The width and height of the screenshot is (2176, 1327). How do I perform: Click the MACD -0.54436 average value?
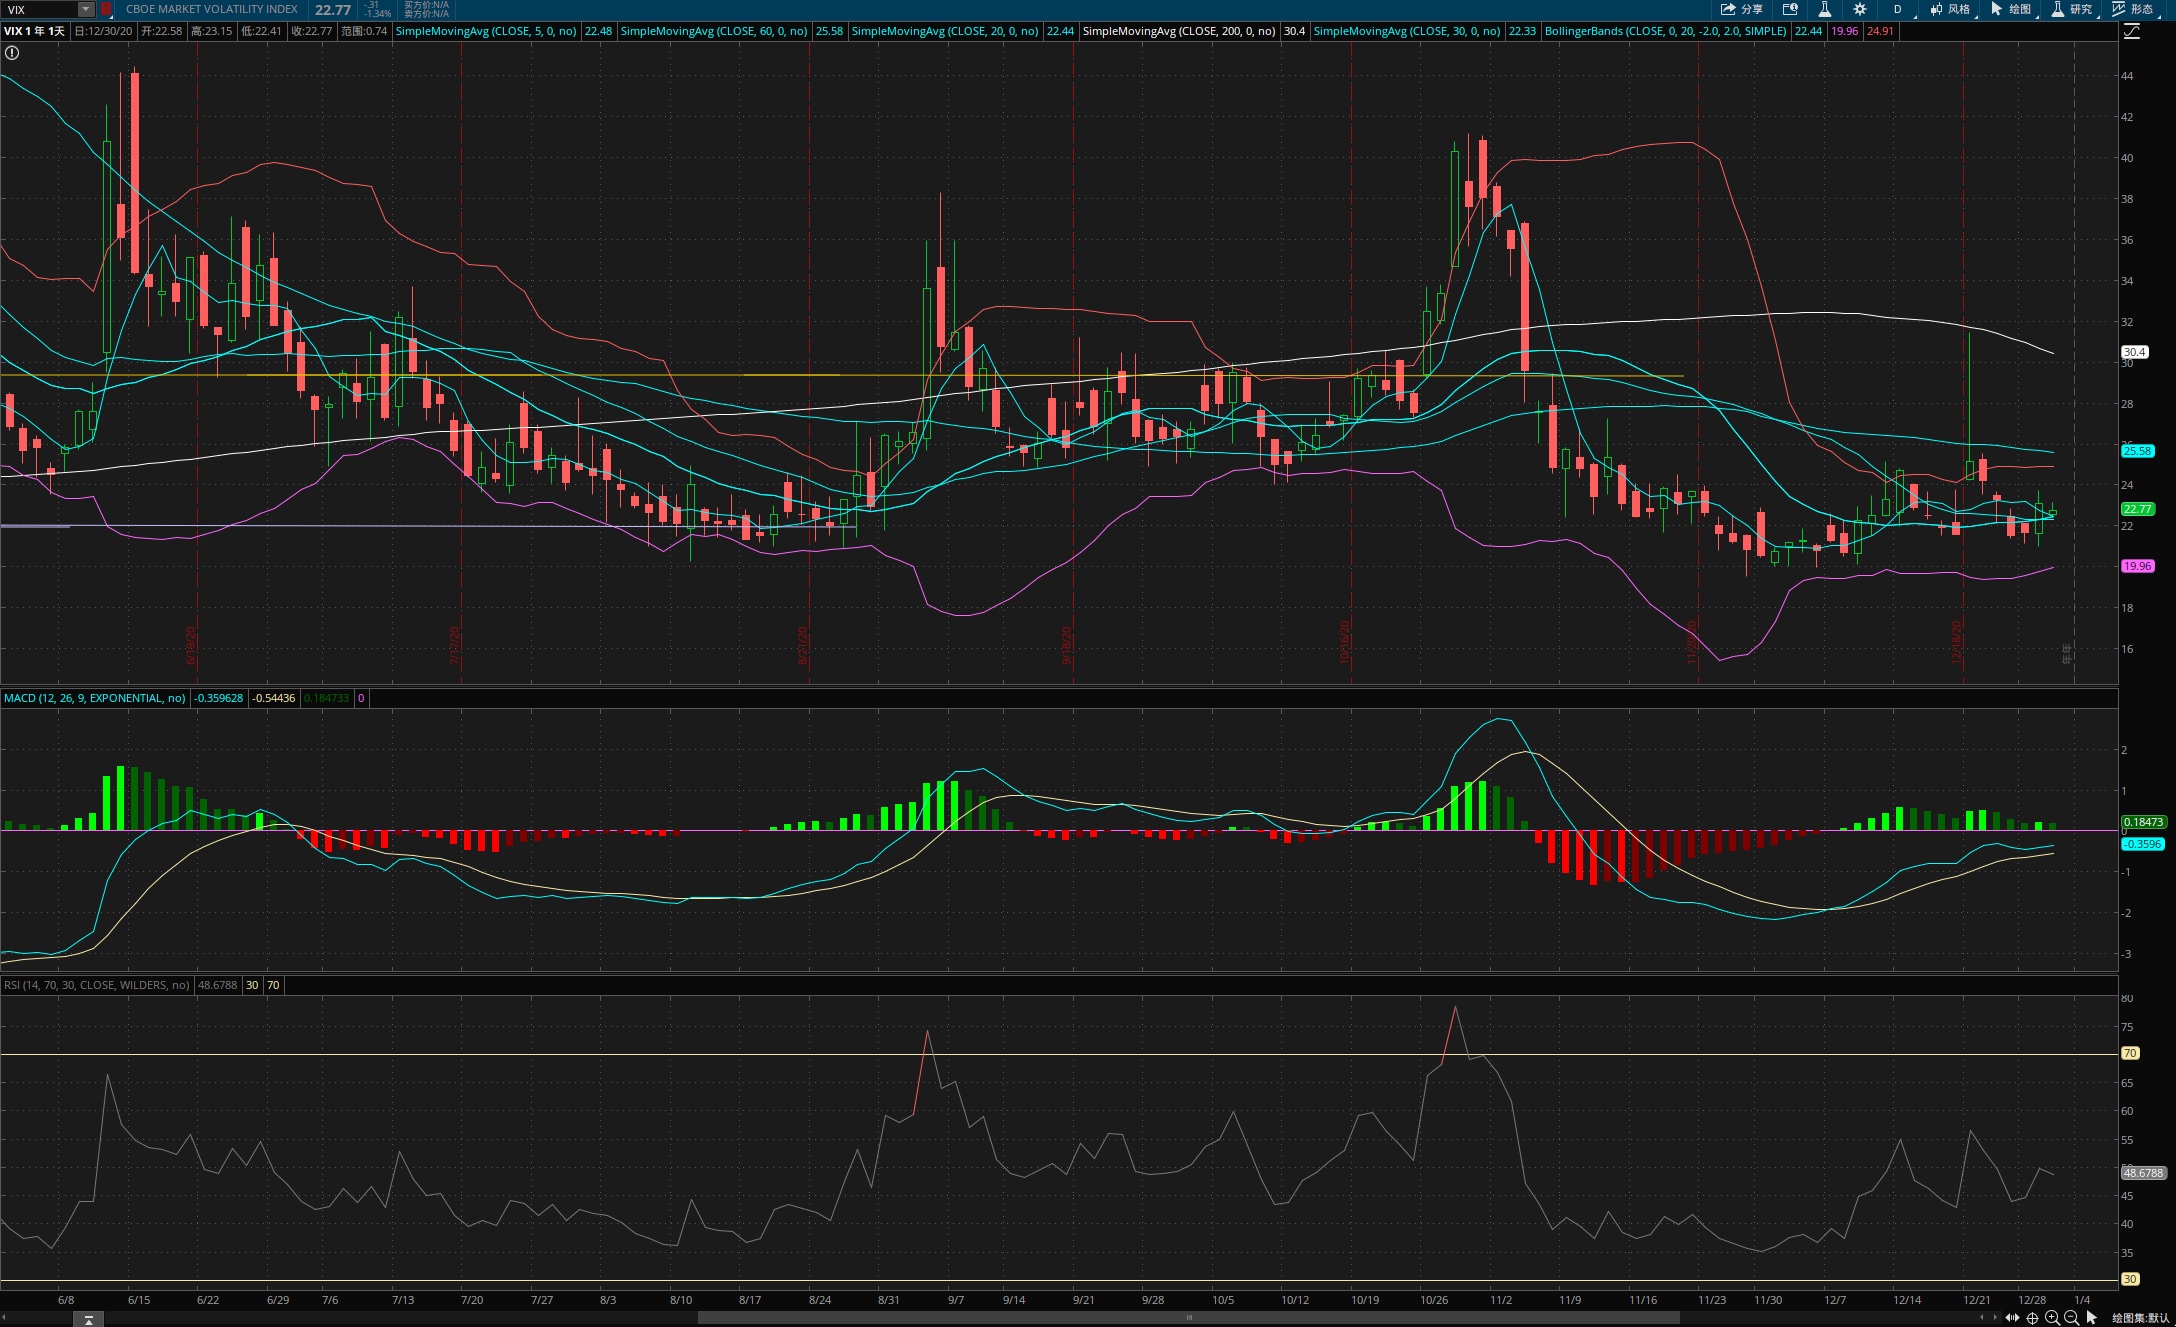pos(274,698)
